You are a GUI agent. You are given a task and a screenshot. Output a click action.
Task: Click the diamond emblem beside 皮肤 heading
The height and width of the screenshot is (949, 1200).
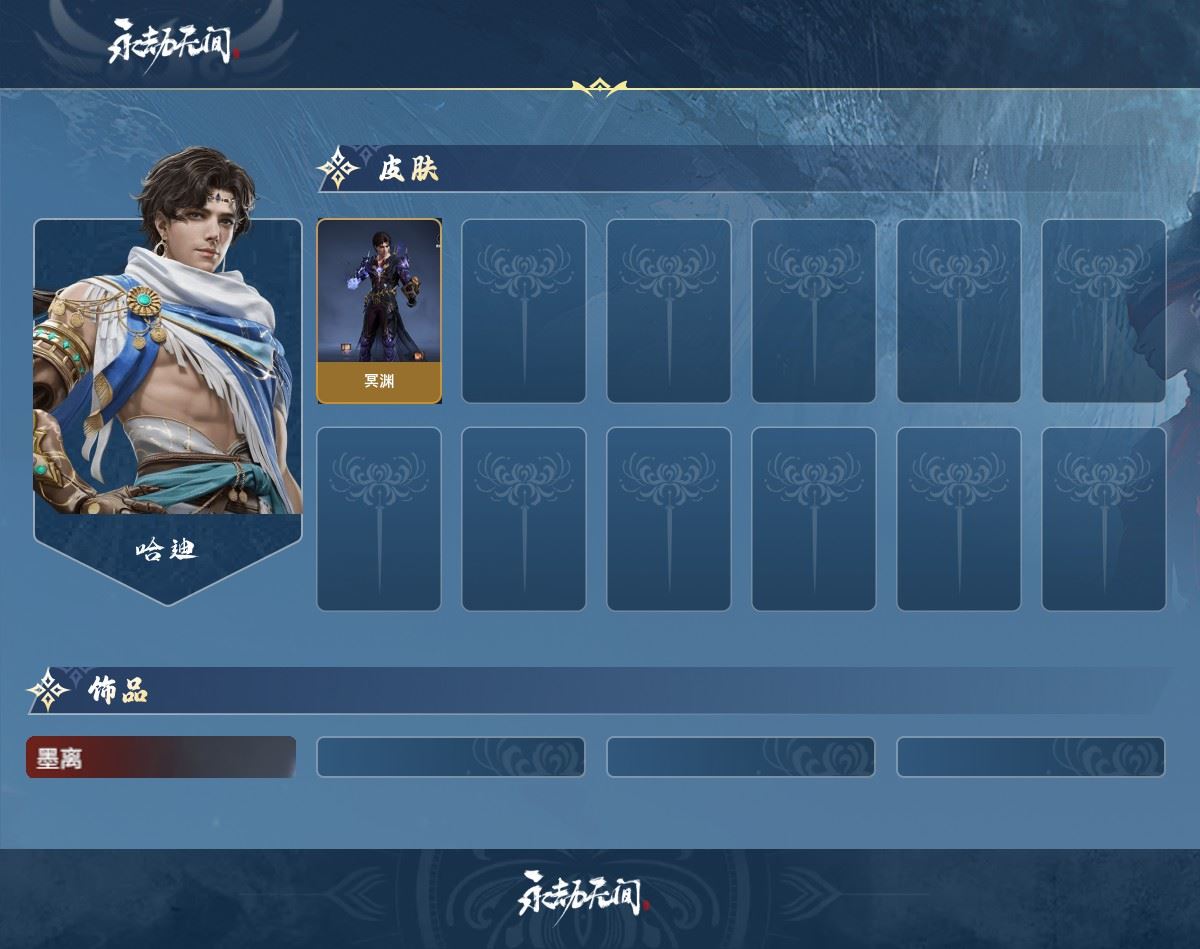339,168
